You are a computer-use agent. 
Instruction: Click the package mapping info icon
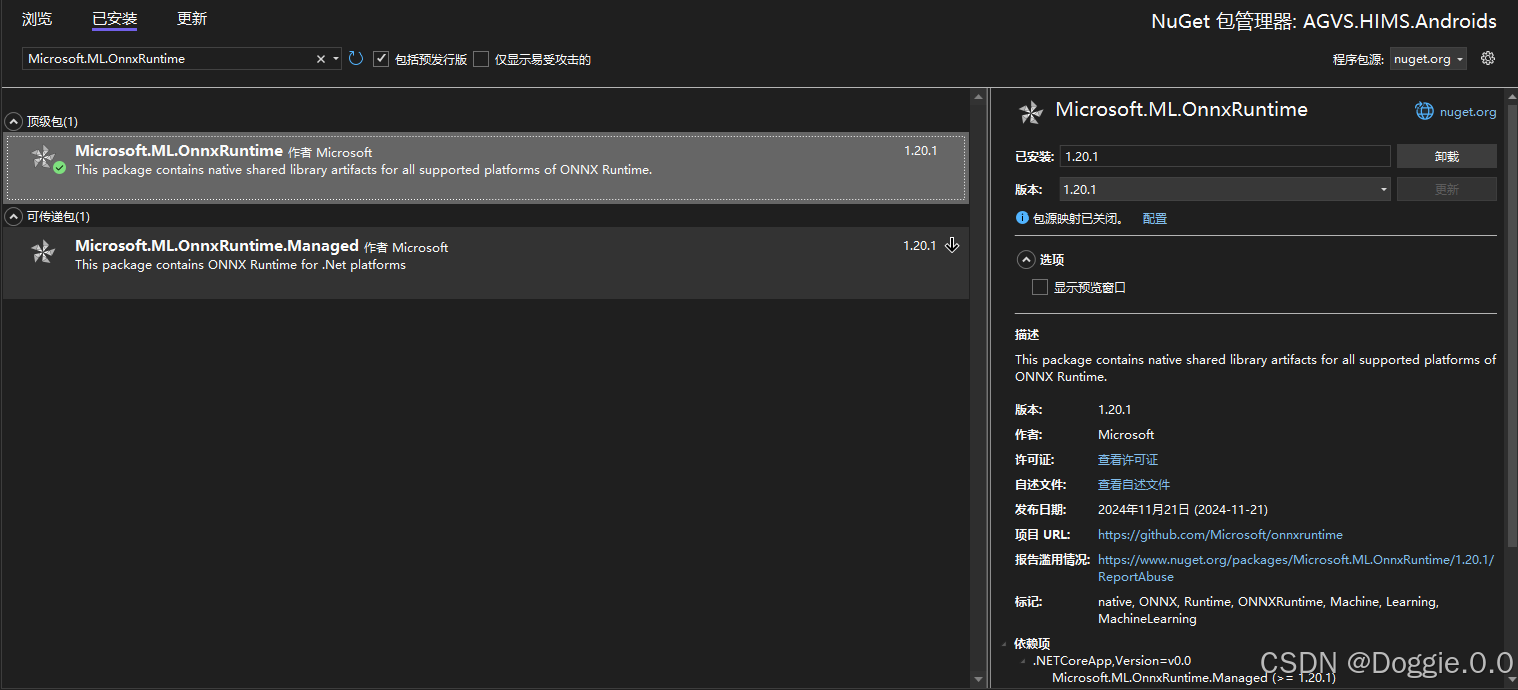point(1022,218)
